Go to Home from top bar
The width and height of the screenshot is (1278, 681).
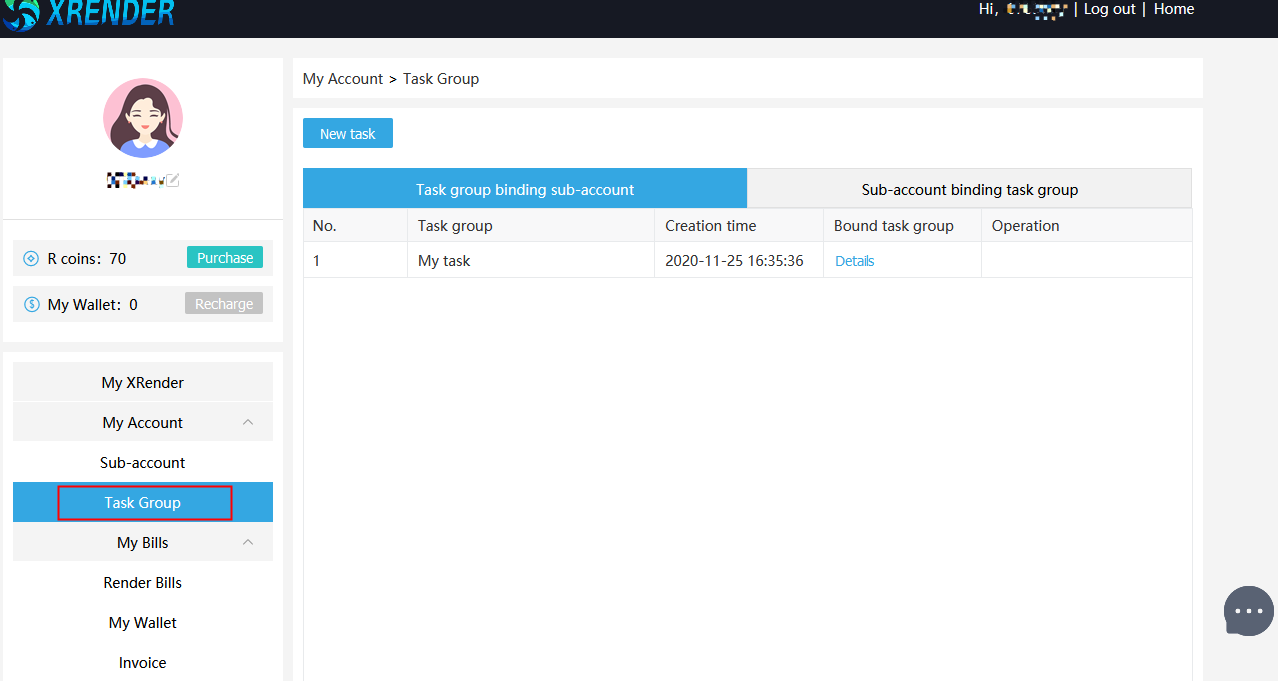click(1173, 9)
